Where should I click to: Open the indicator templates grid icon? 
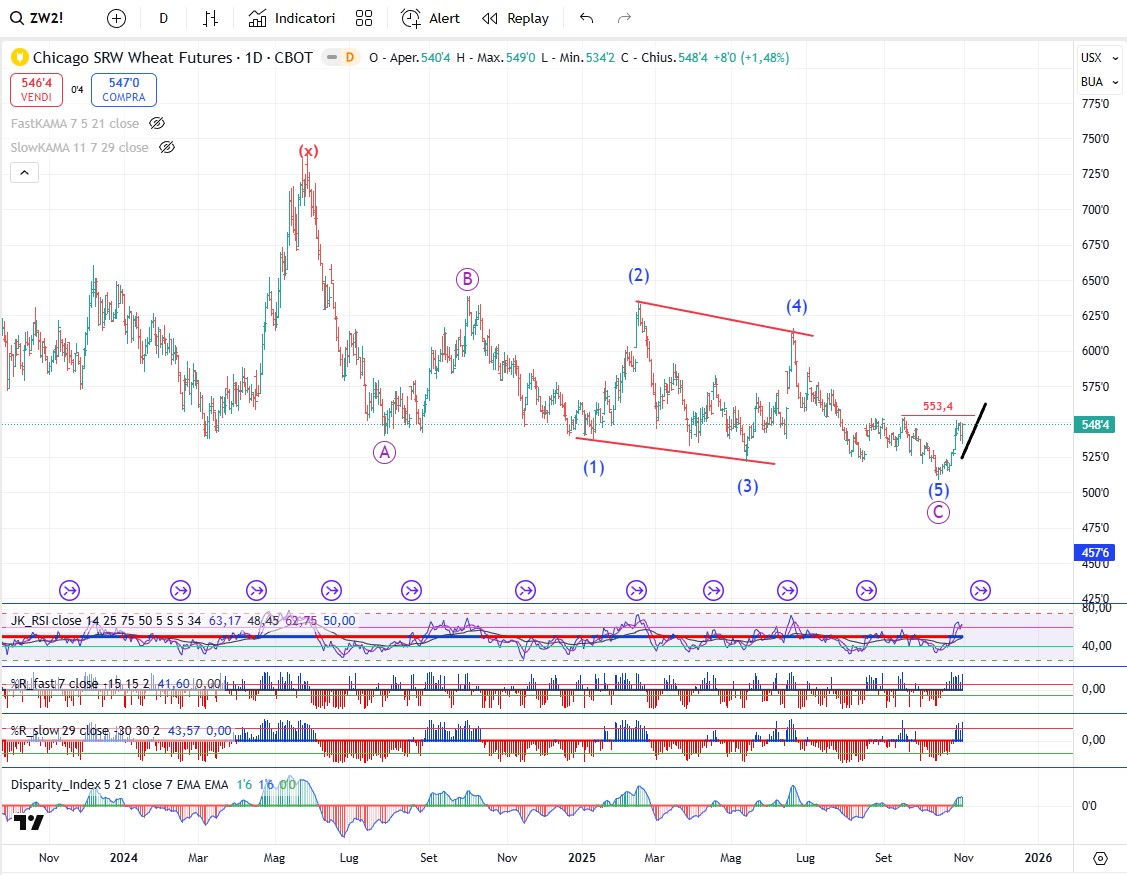click(x=364, y=18)
